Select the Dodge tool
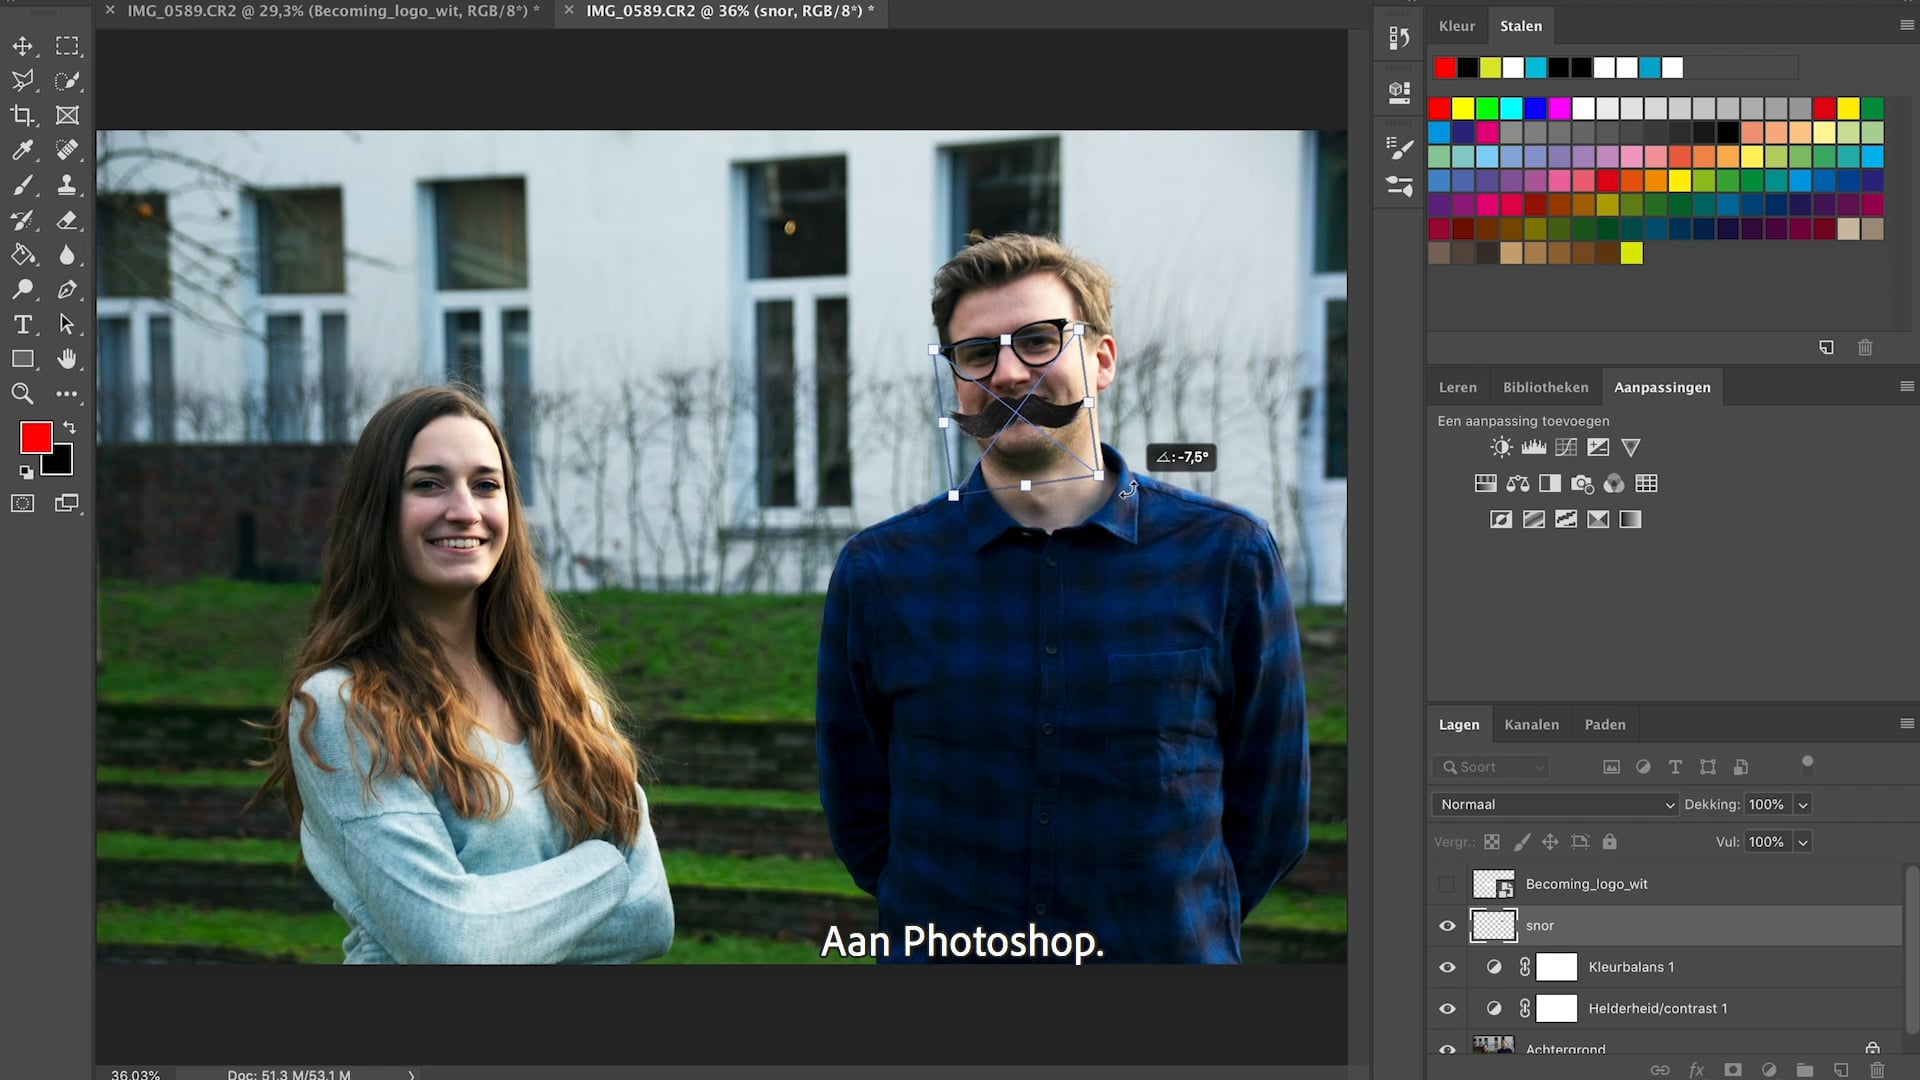This screenshot has width=1920, height=1080. (22, 290)
